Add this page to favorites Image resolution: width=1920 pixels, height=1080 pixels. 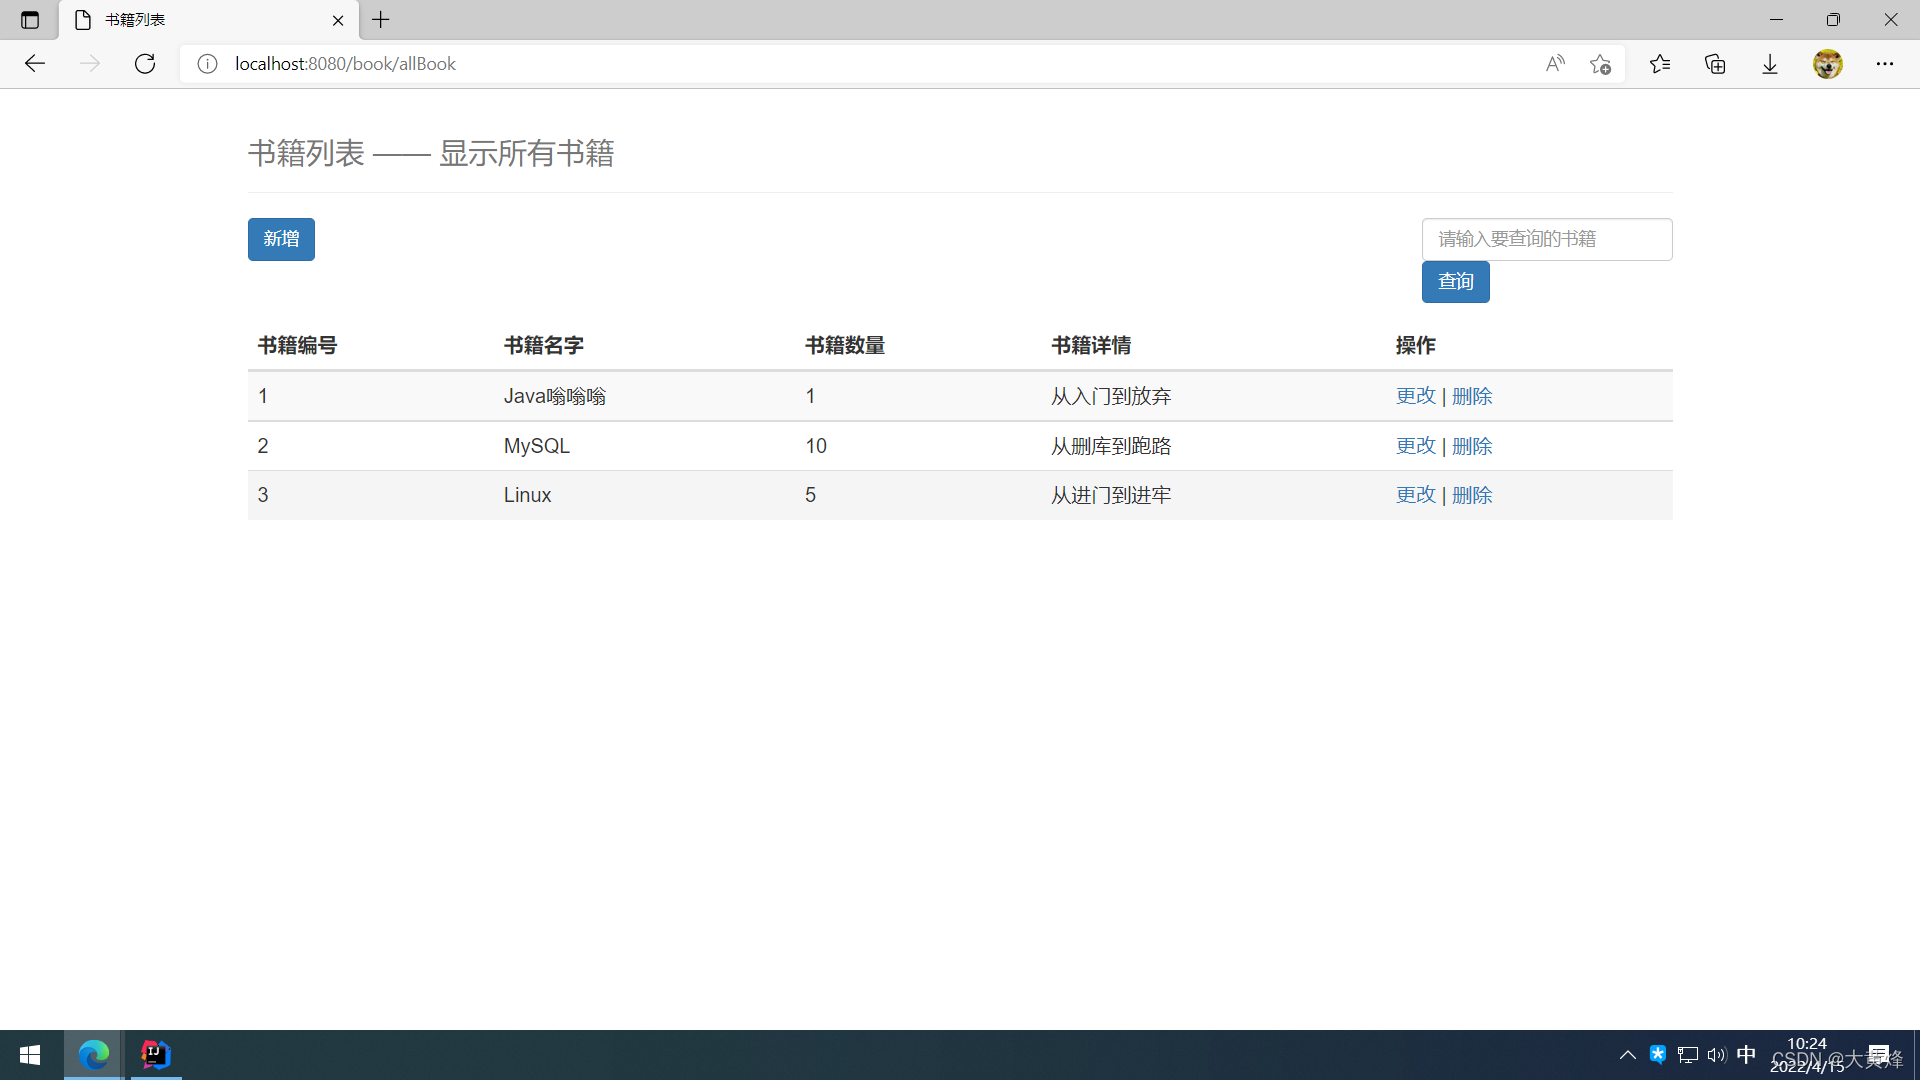point(1600,64)
